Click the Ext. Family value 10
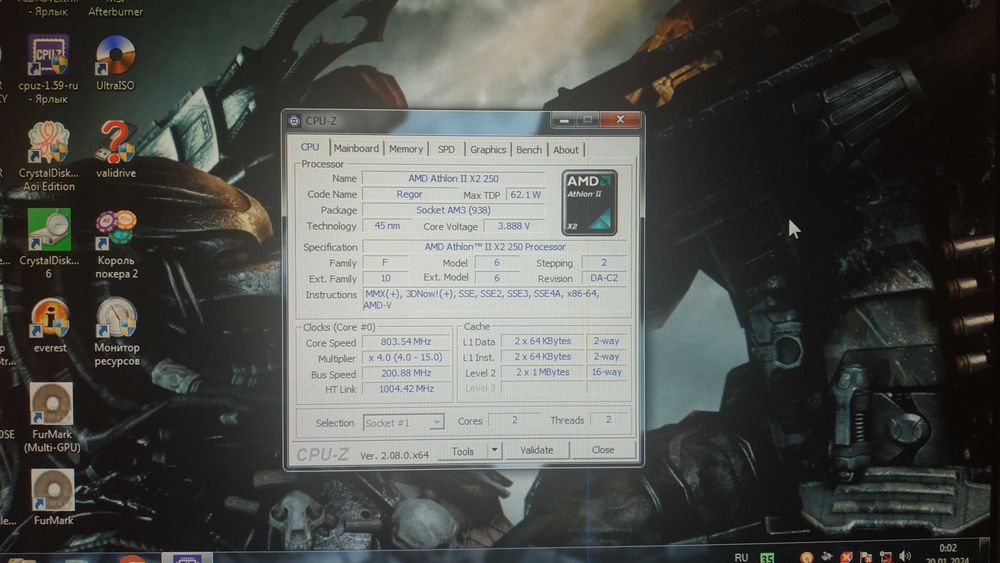This screenshot has width=1000, height=563. click(386, 278)
